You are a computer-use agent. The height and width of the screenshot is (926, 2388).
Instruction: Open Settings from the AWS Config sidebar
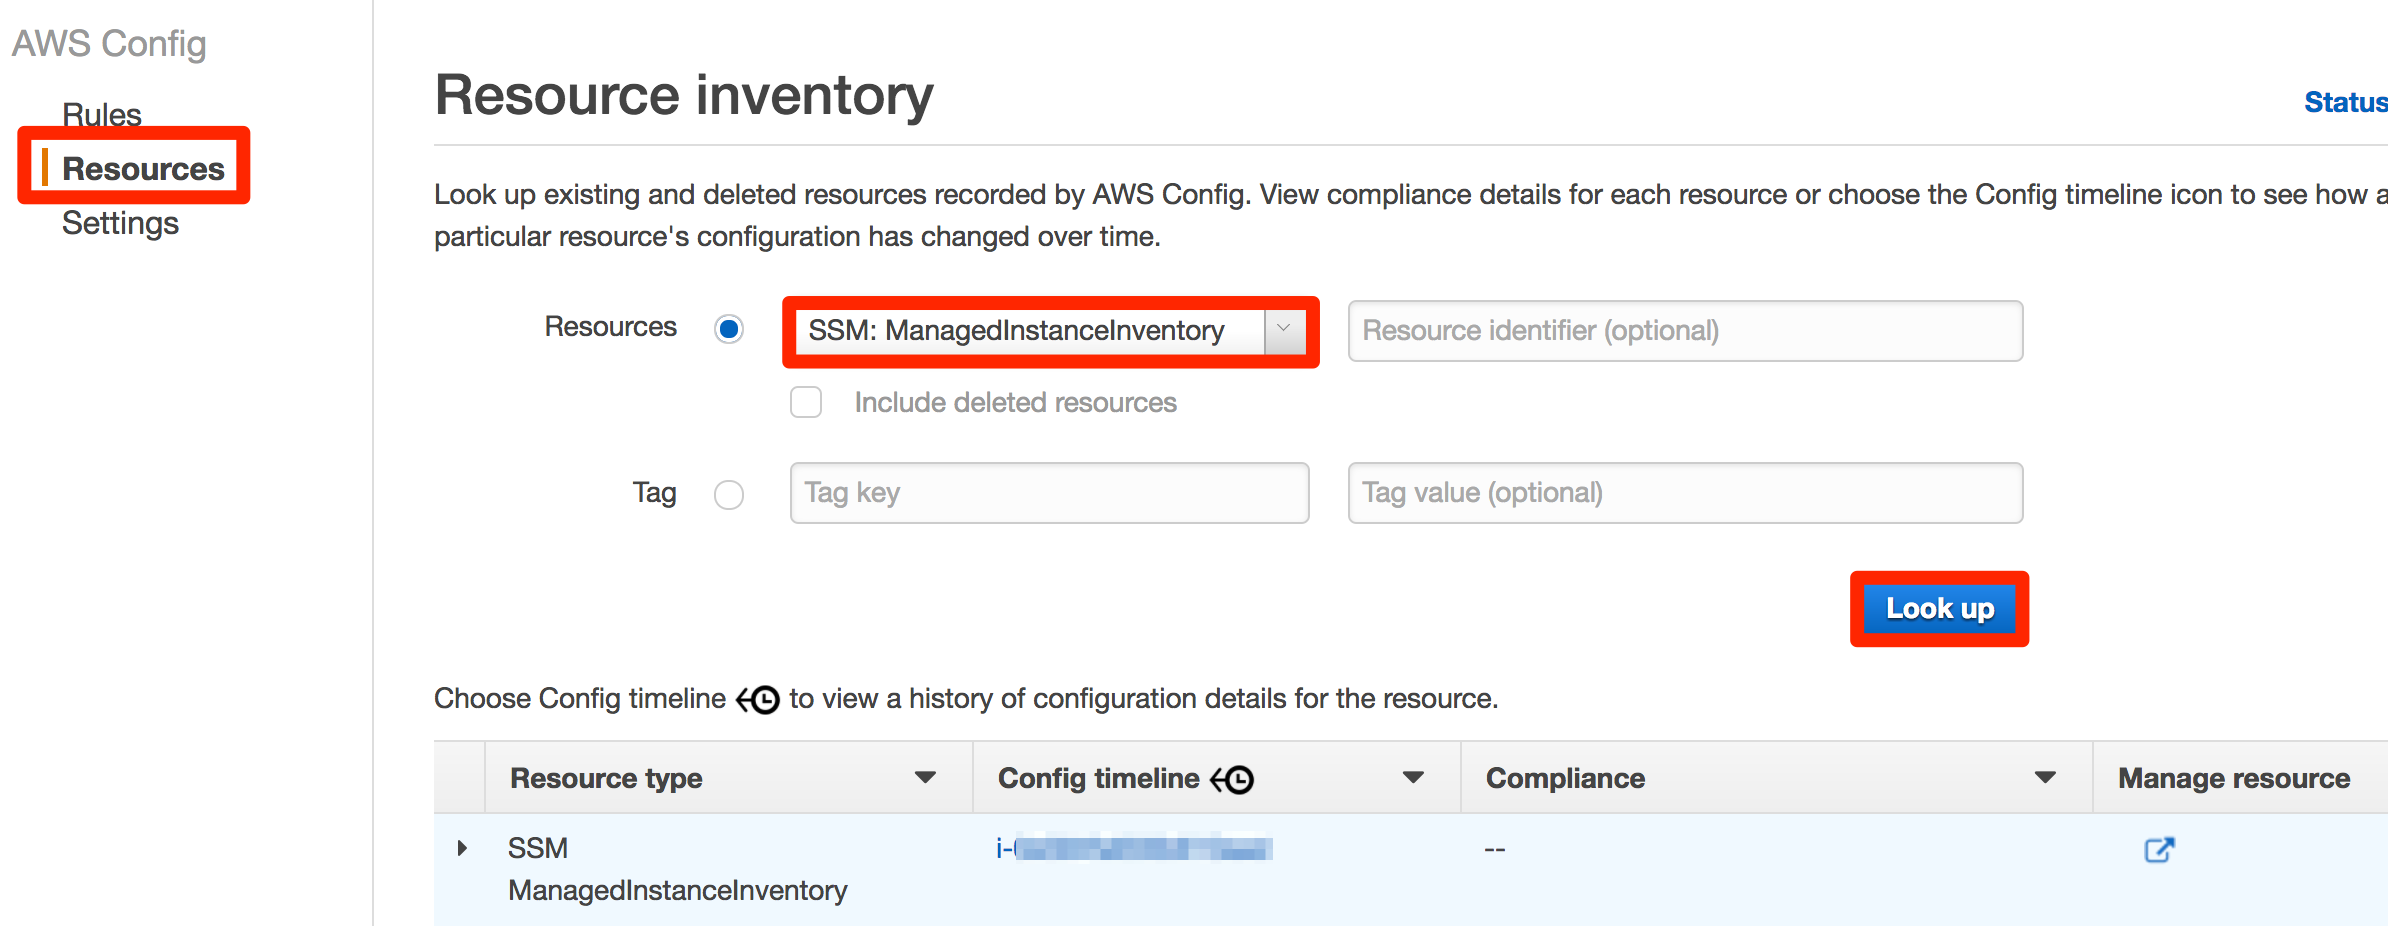pos(118,223)
